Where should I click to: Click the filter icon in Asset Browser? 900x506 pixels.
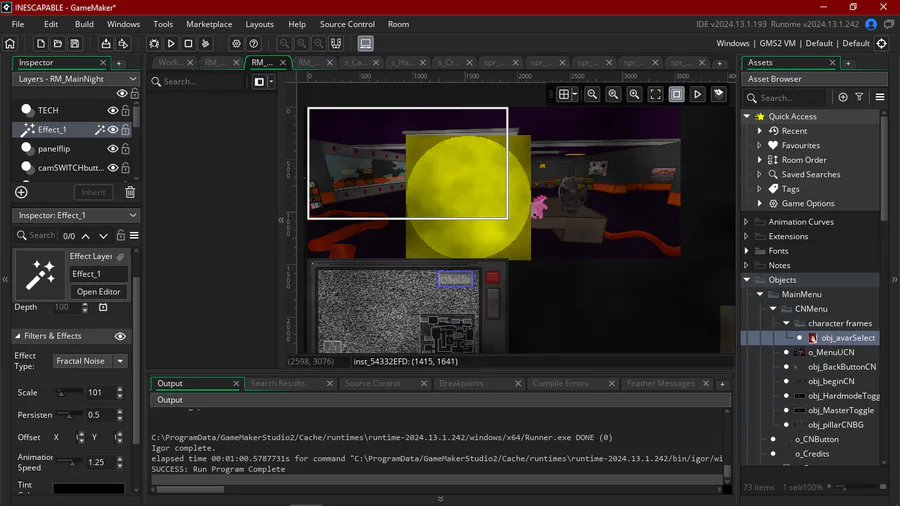(x=859, y=97)
